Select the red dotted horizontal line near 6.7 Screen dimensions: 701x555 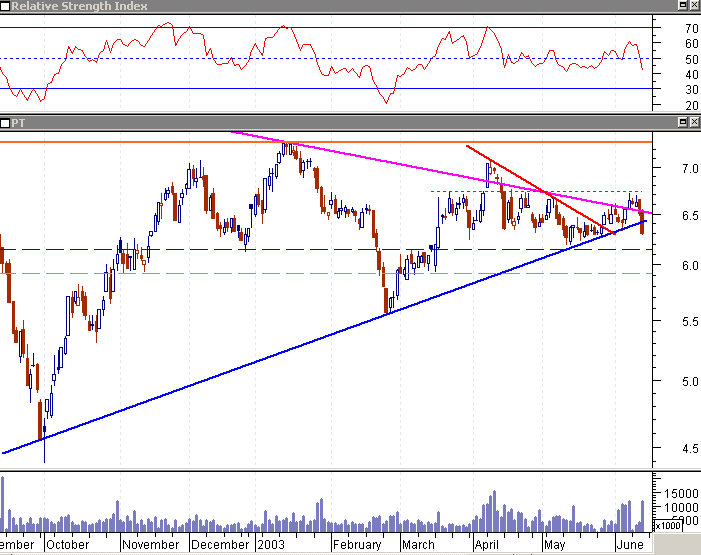coord(536,191)
